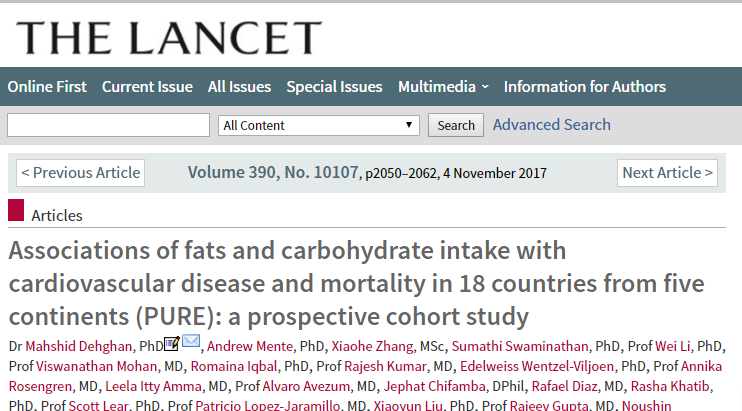
Task: Click The Lancet logo
Action: tap(169, 38)
